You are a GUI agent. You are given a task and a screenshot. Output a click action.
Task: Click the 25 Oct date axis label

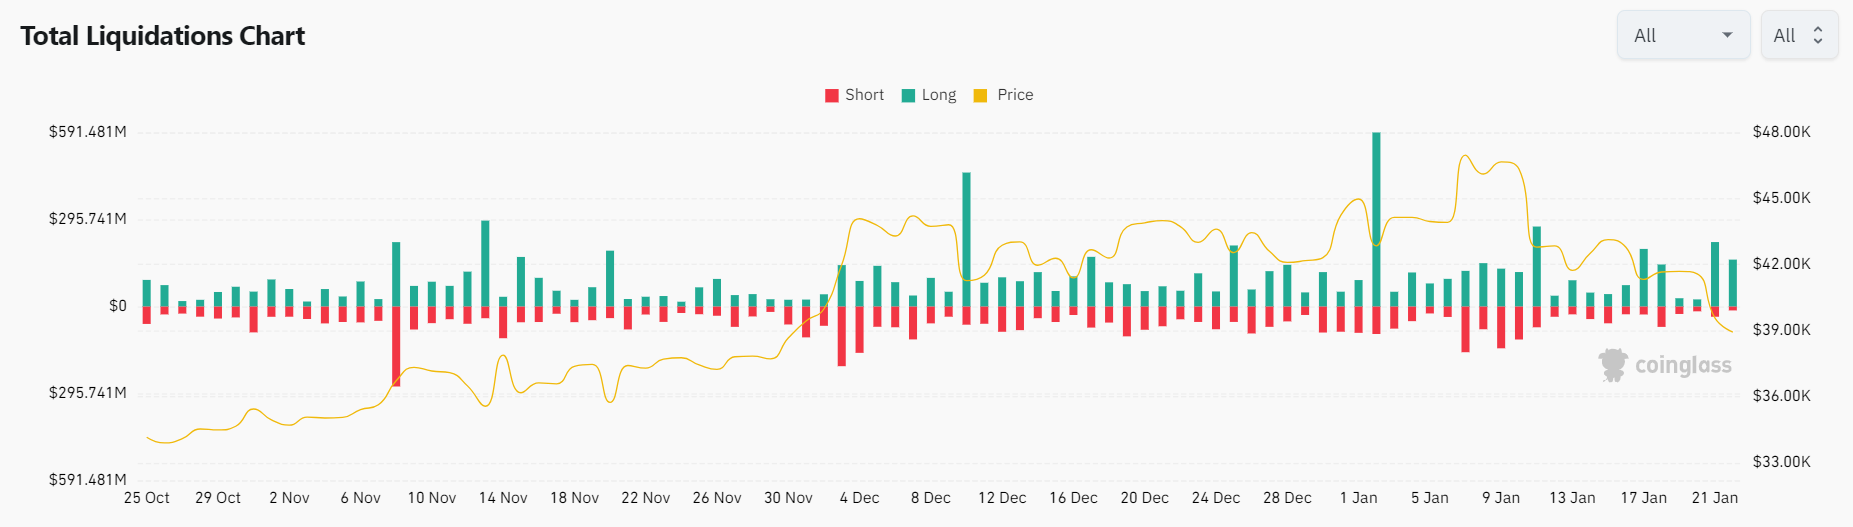coord(146,498)
